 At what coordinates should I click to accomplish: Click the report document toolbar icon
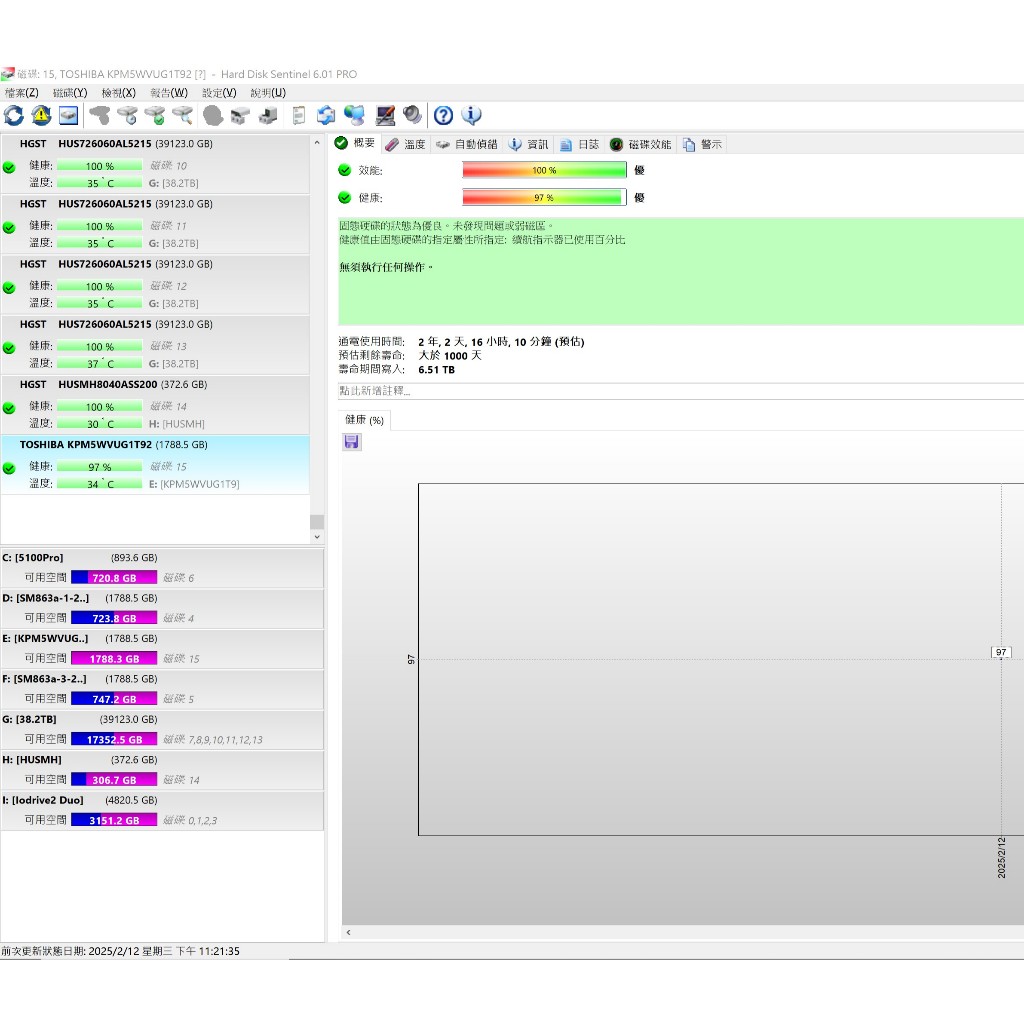click(298, 116)
